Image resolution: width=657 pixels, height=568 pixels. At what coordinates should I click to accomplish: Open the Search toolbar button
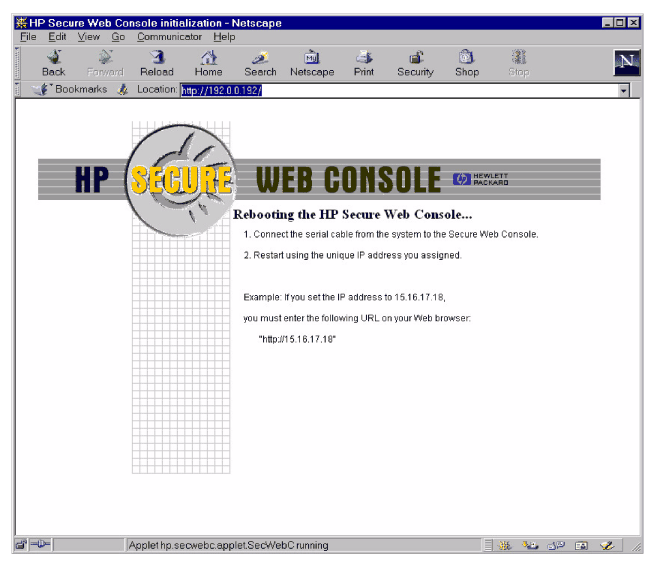[x=260, y=63]
